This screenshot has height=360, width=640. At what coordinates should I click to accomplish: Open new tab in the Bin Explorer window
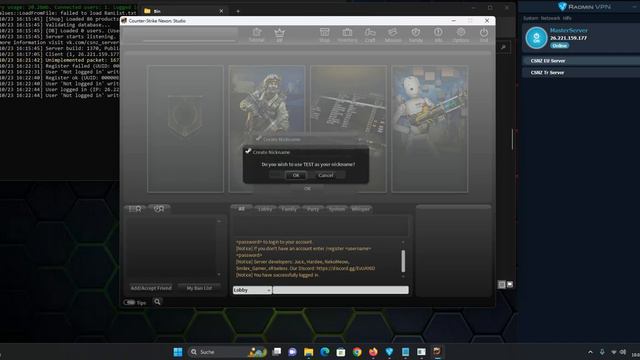[238, 11]
